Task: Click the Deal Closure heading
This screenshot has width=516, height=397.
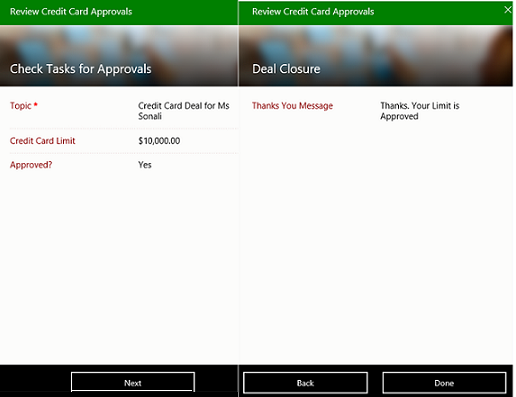Action: (286, 69)
